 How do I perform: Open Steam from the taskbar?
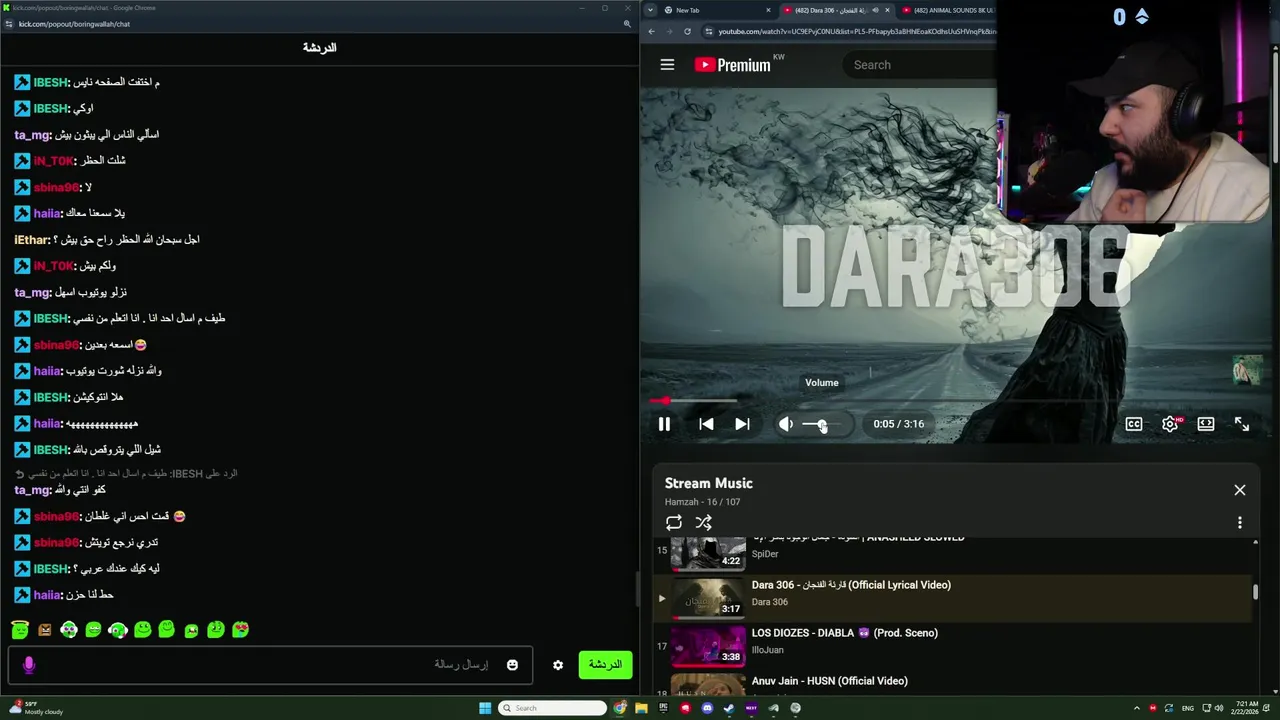(x=729, y=708)
